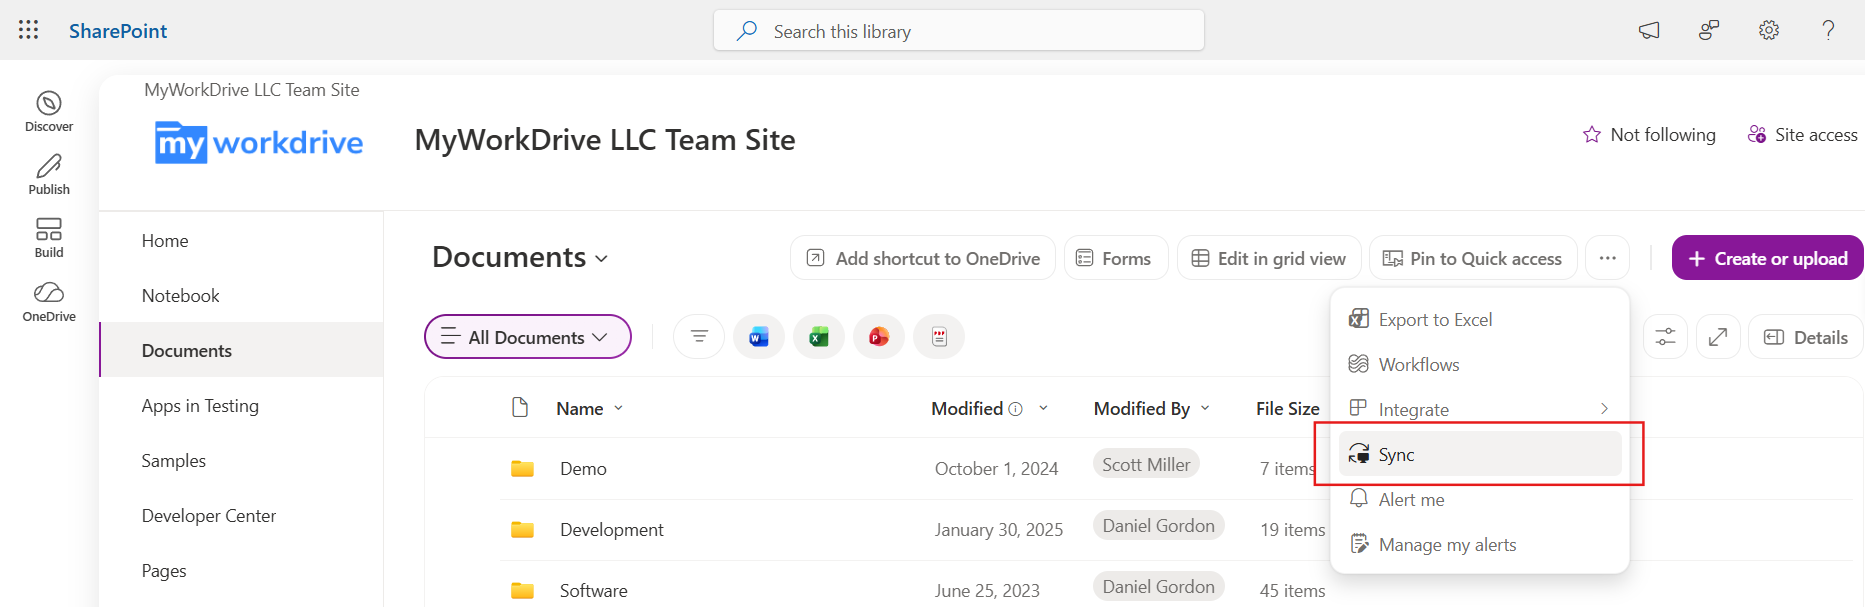Open Apps in Testing navigation link
This screenshot has height=607, width=1865.
[200, 406]
